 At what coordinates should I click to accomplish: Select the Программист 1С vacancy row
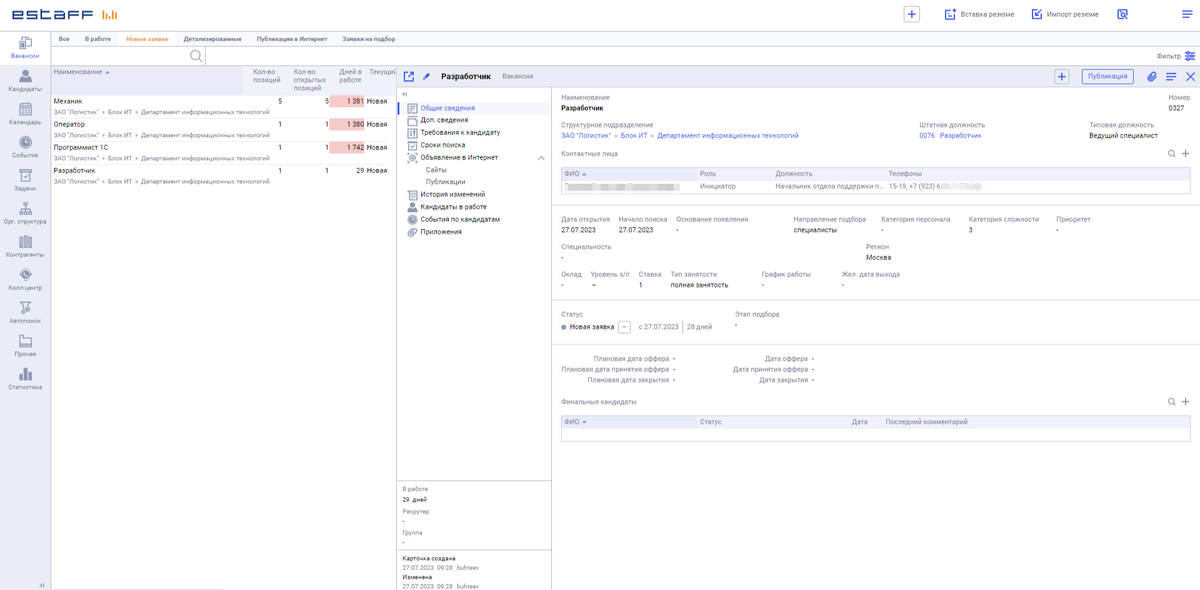(224, 152)
